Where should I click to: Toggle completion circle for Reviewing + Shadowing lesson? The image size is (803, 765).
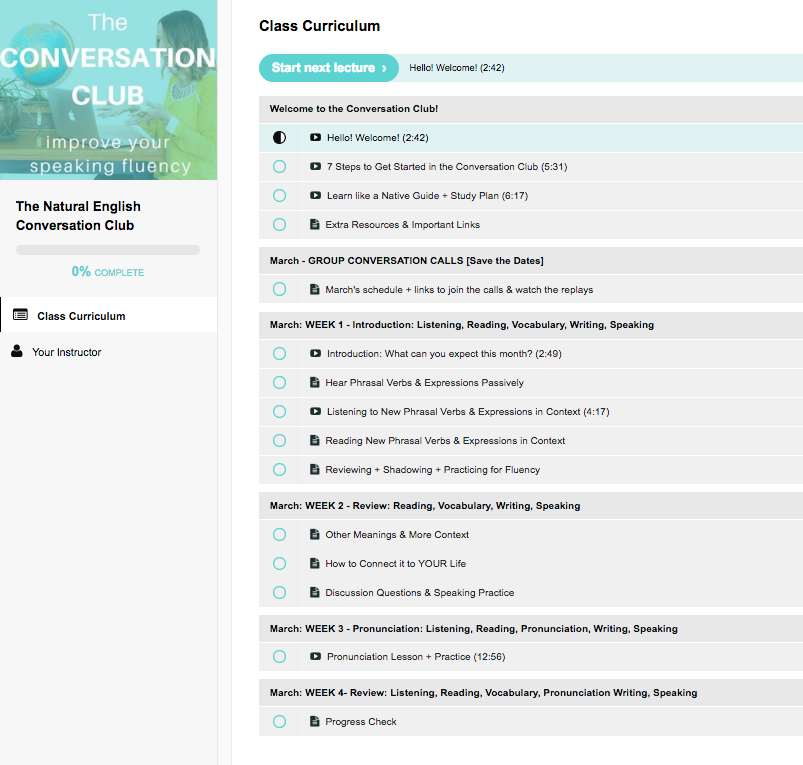[x=279, y=470]
